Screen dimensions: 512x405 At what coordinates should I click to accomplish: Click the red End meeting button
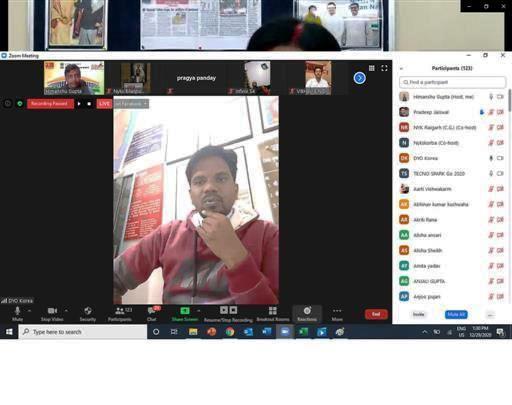pyautogui.click(x=376, y=314)
